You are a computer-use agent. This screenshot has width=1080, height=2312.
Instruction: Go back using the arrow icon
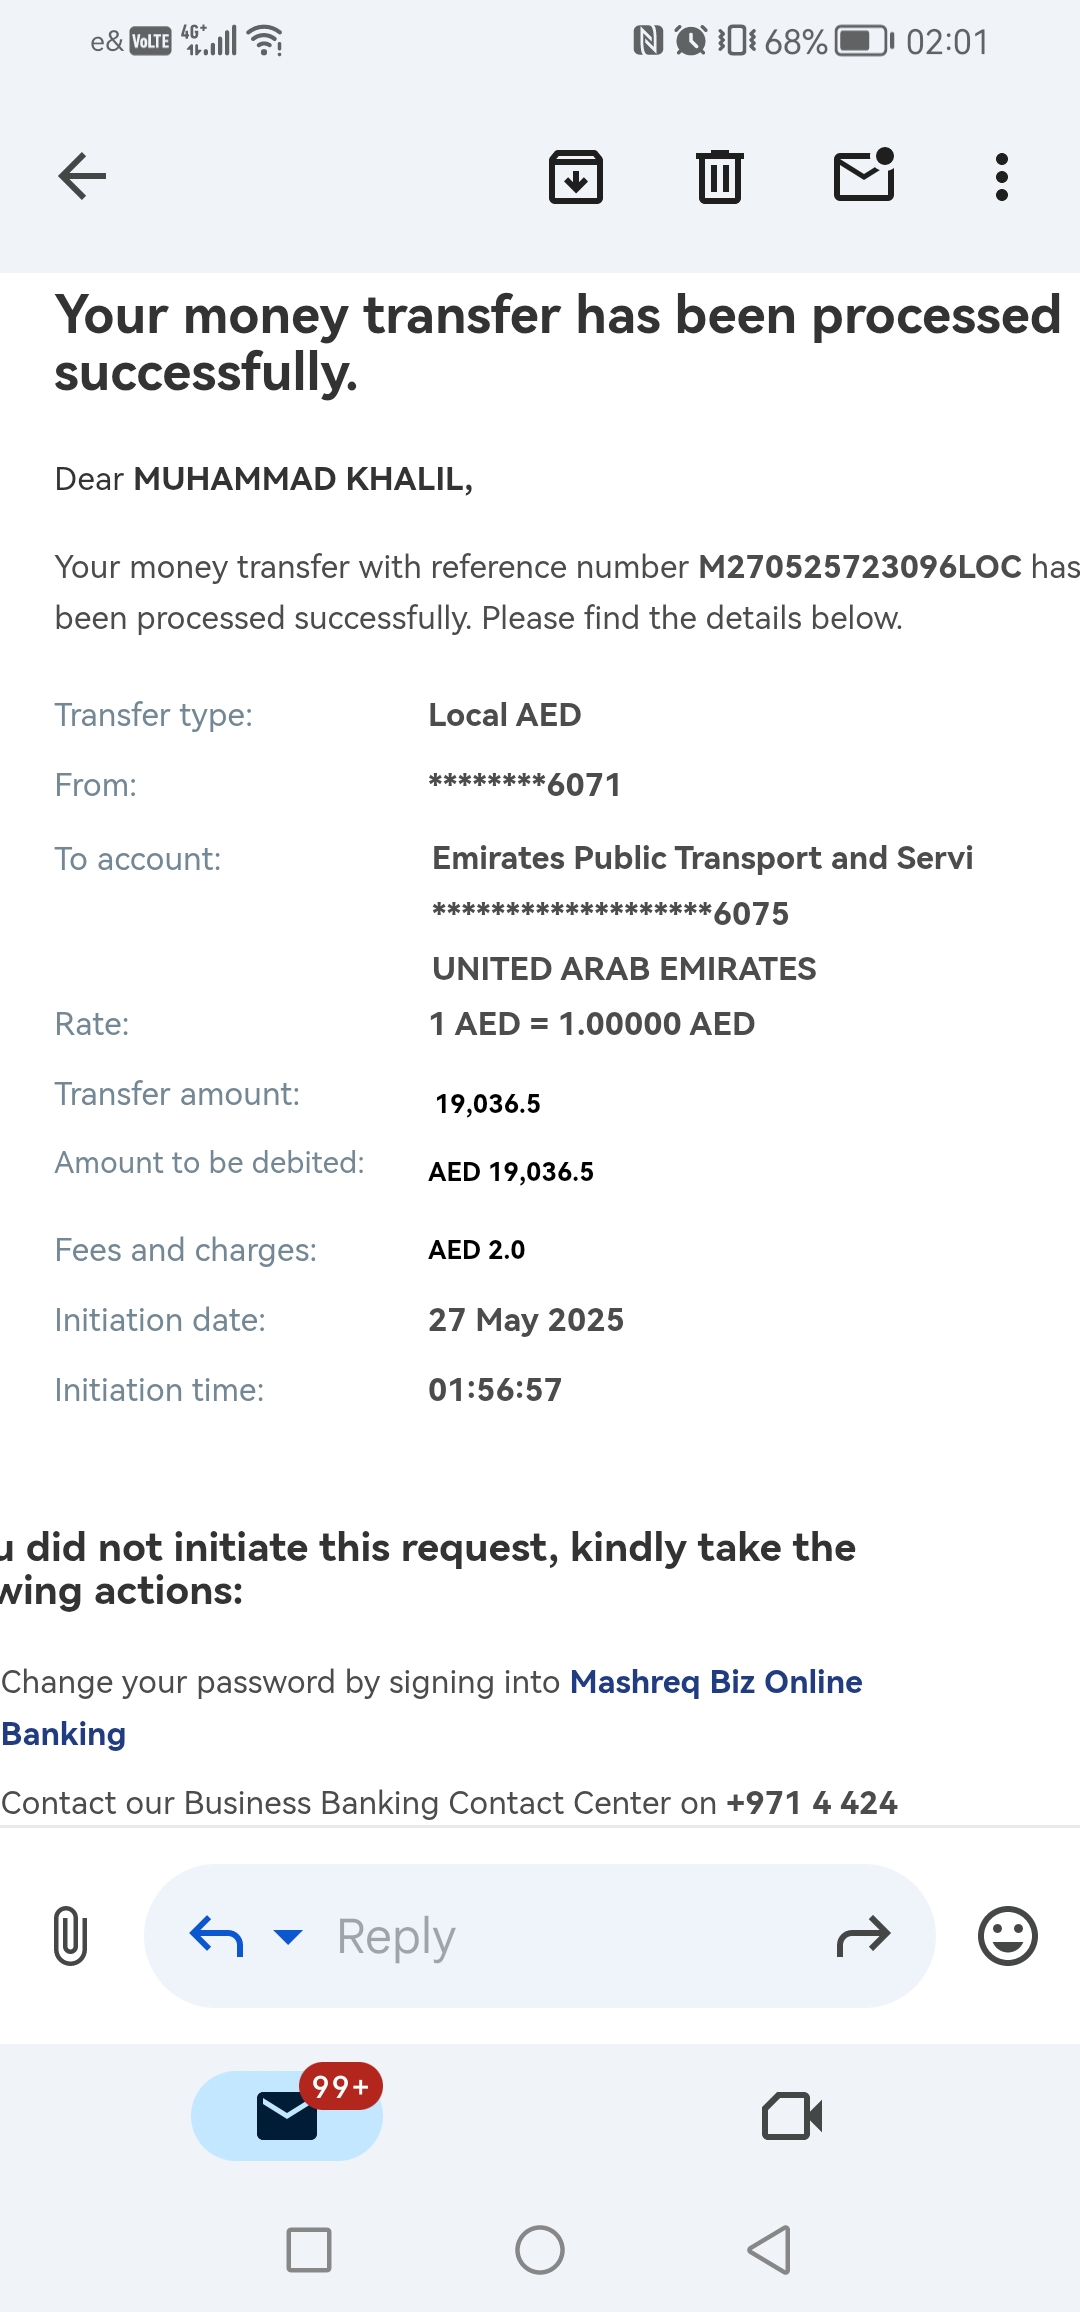click(x=82, y=177)
